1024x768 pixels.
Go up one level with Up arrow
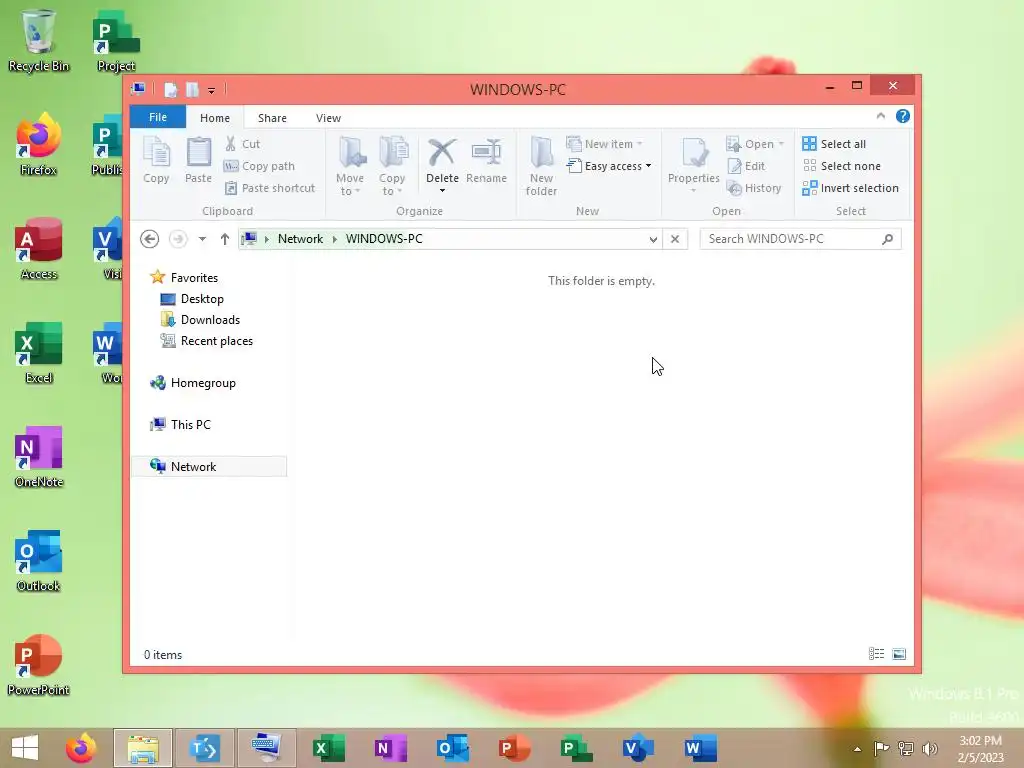(225, 239)
